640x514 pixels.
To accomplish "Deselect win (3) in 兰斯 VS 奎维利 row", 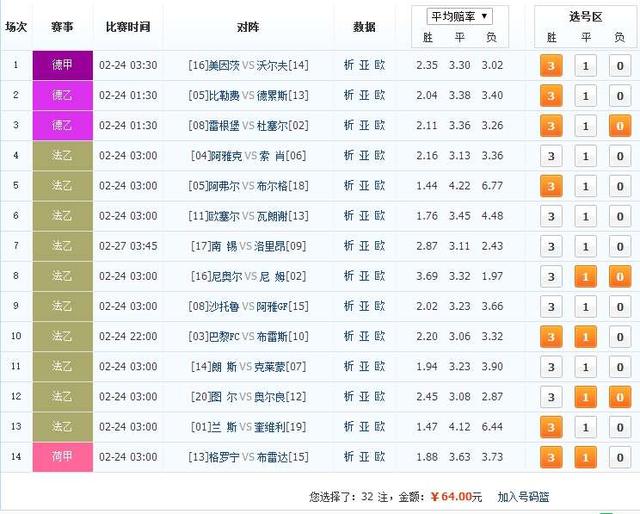I will tap(550, 426).
